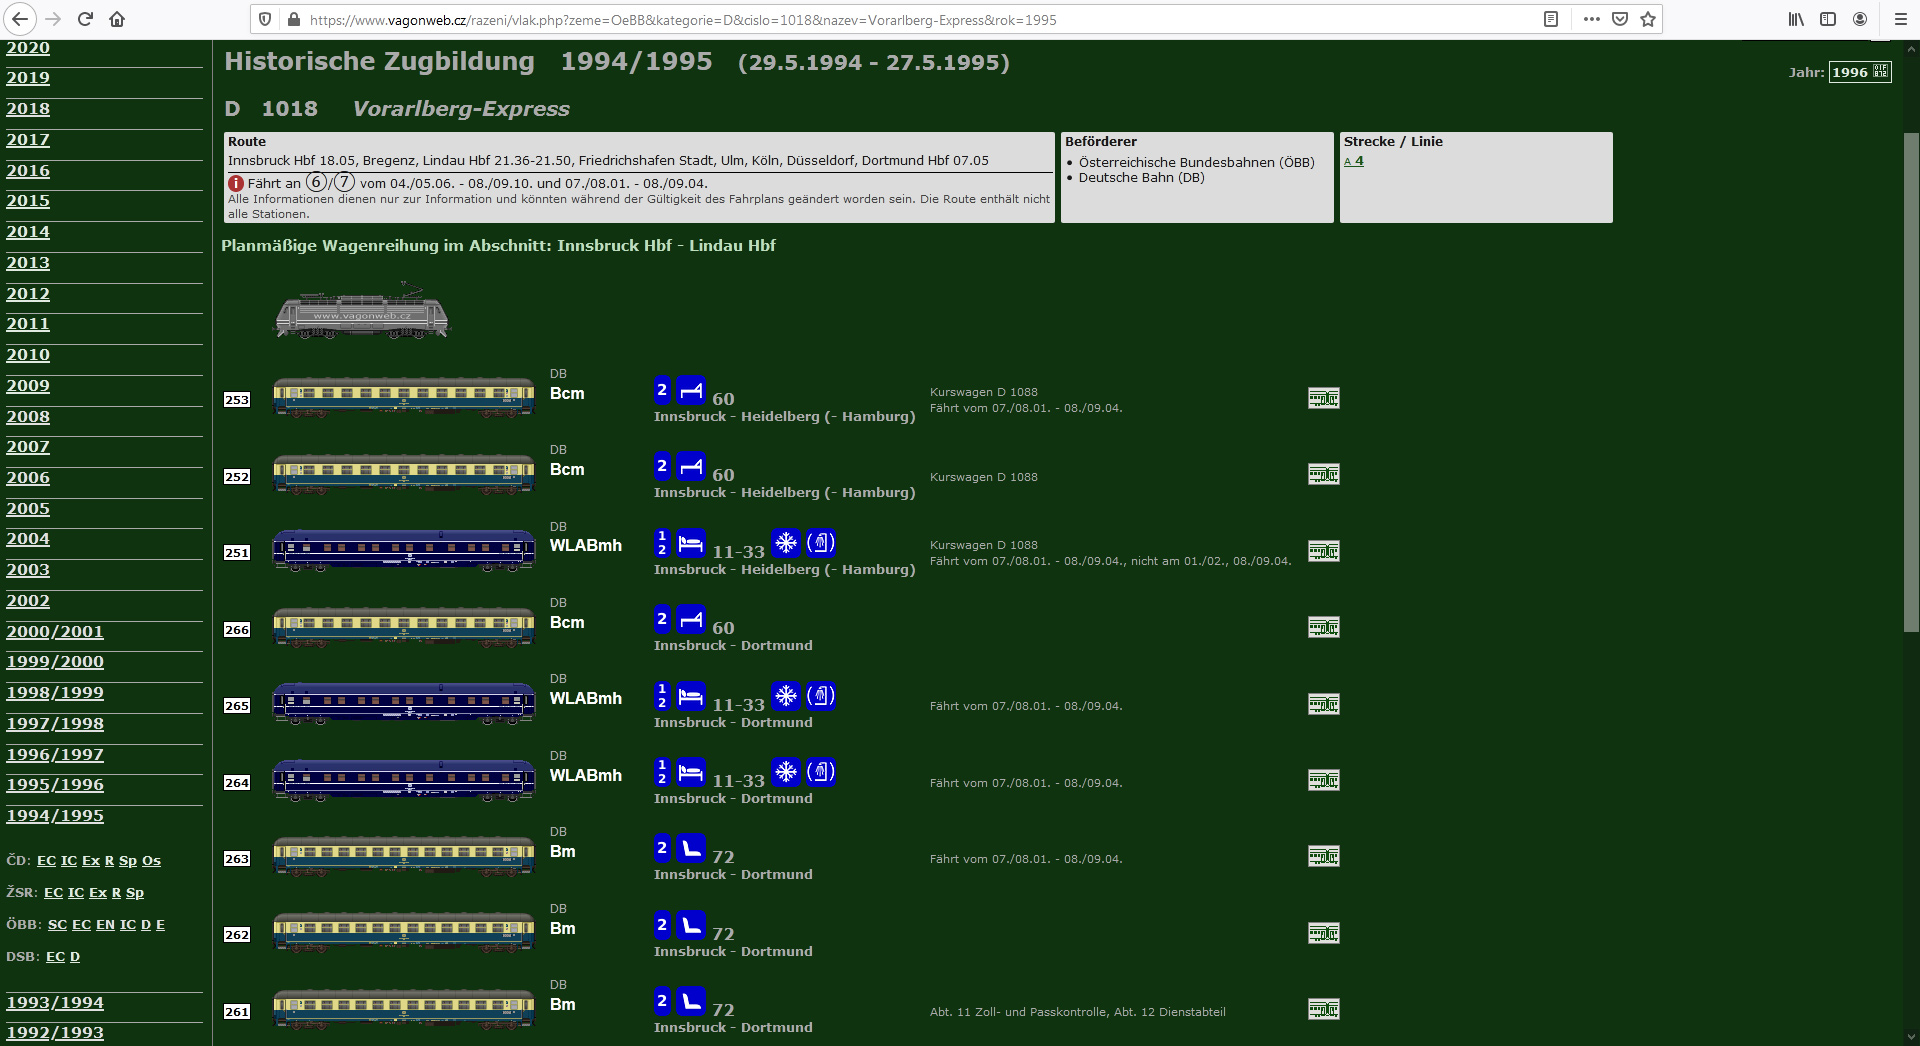This screenshot has height=1046, width=1920.
Task: Open the 1993/1994 year link
Action: tap(55, 1003)
